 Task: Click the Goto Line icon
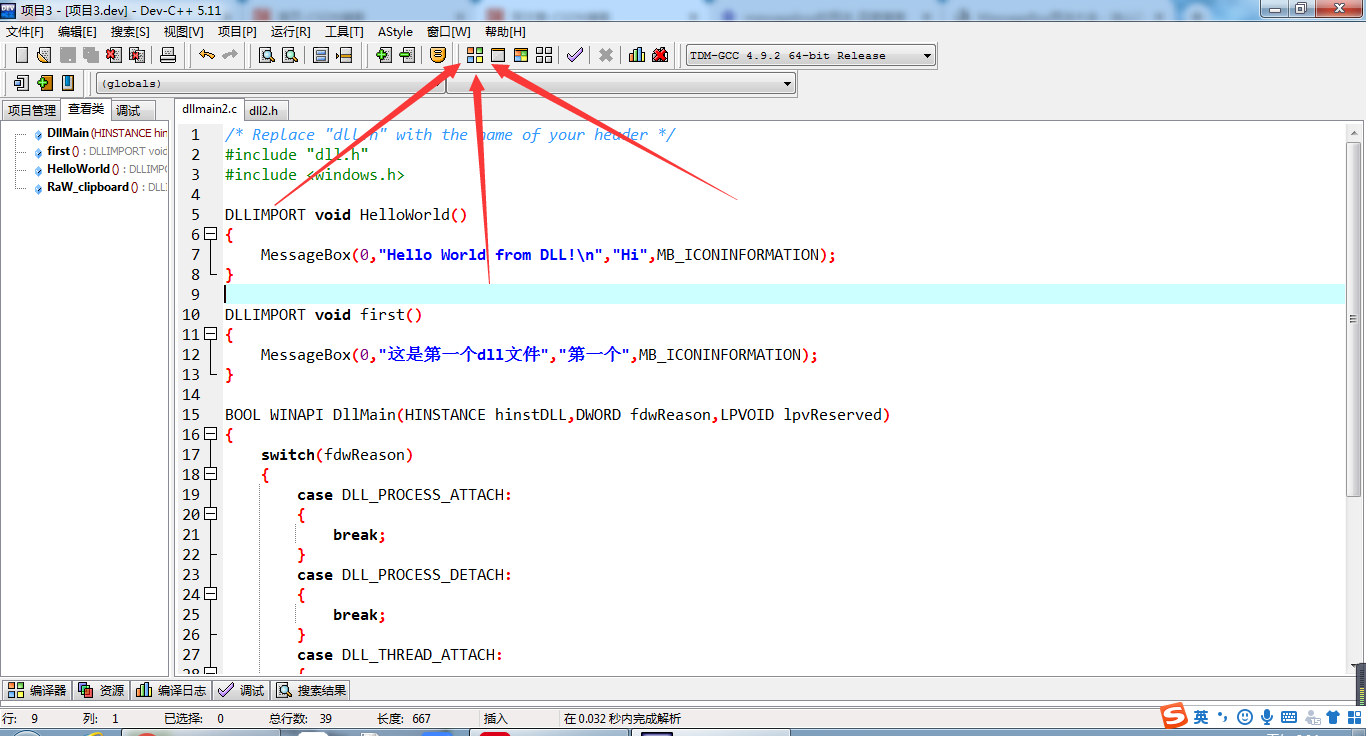click(344, 55)
